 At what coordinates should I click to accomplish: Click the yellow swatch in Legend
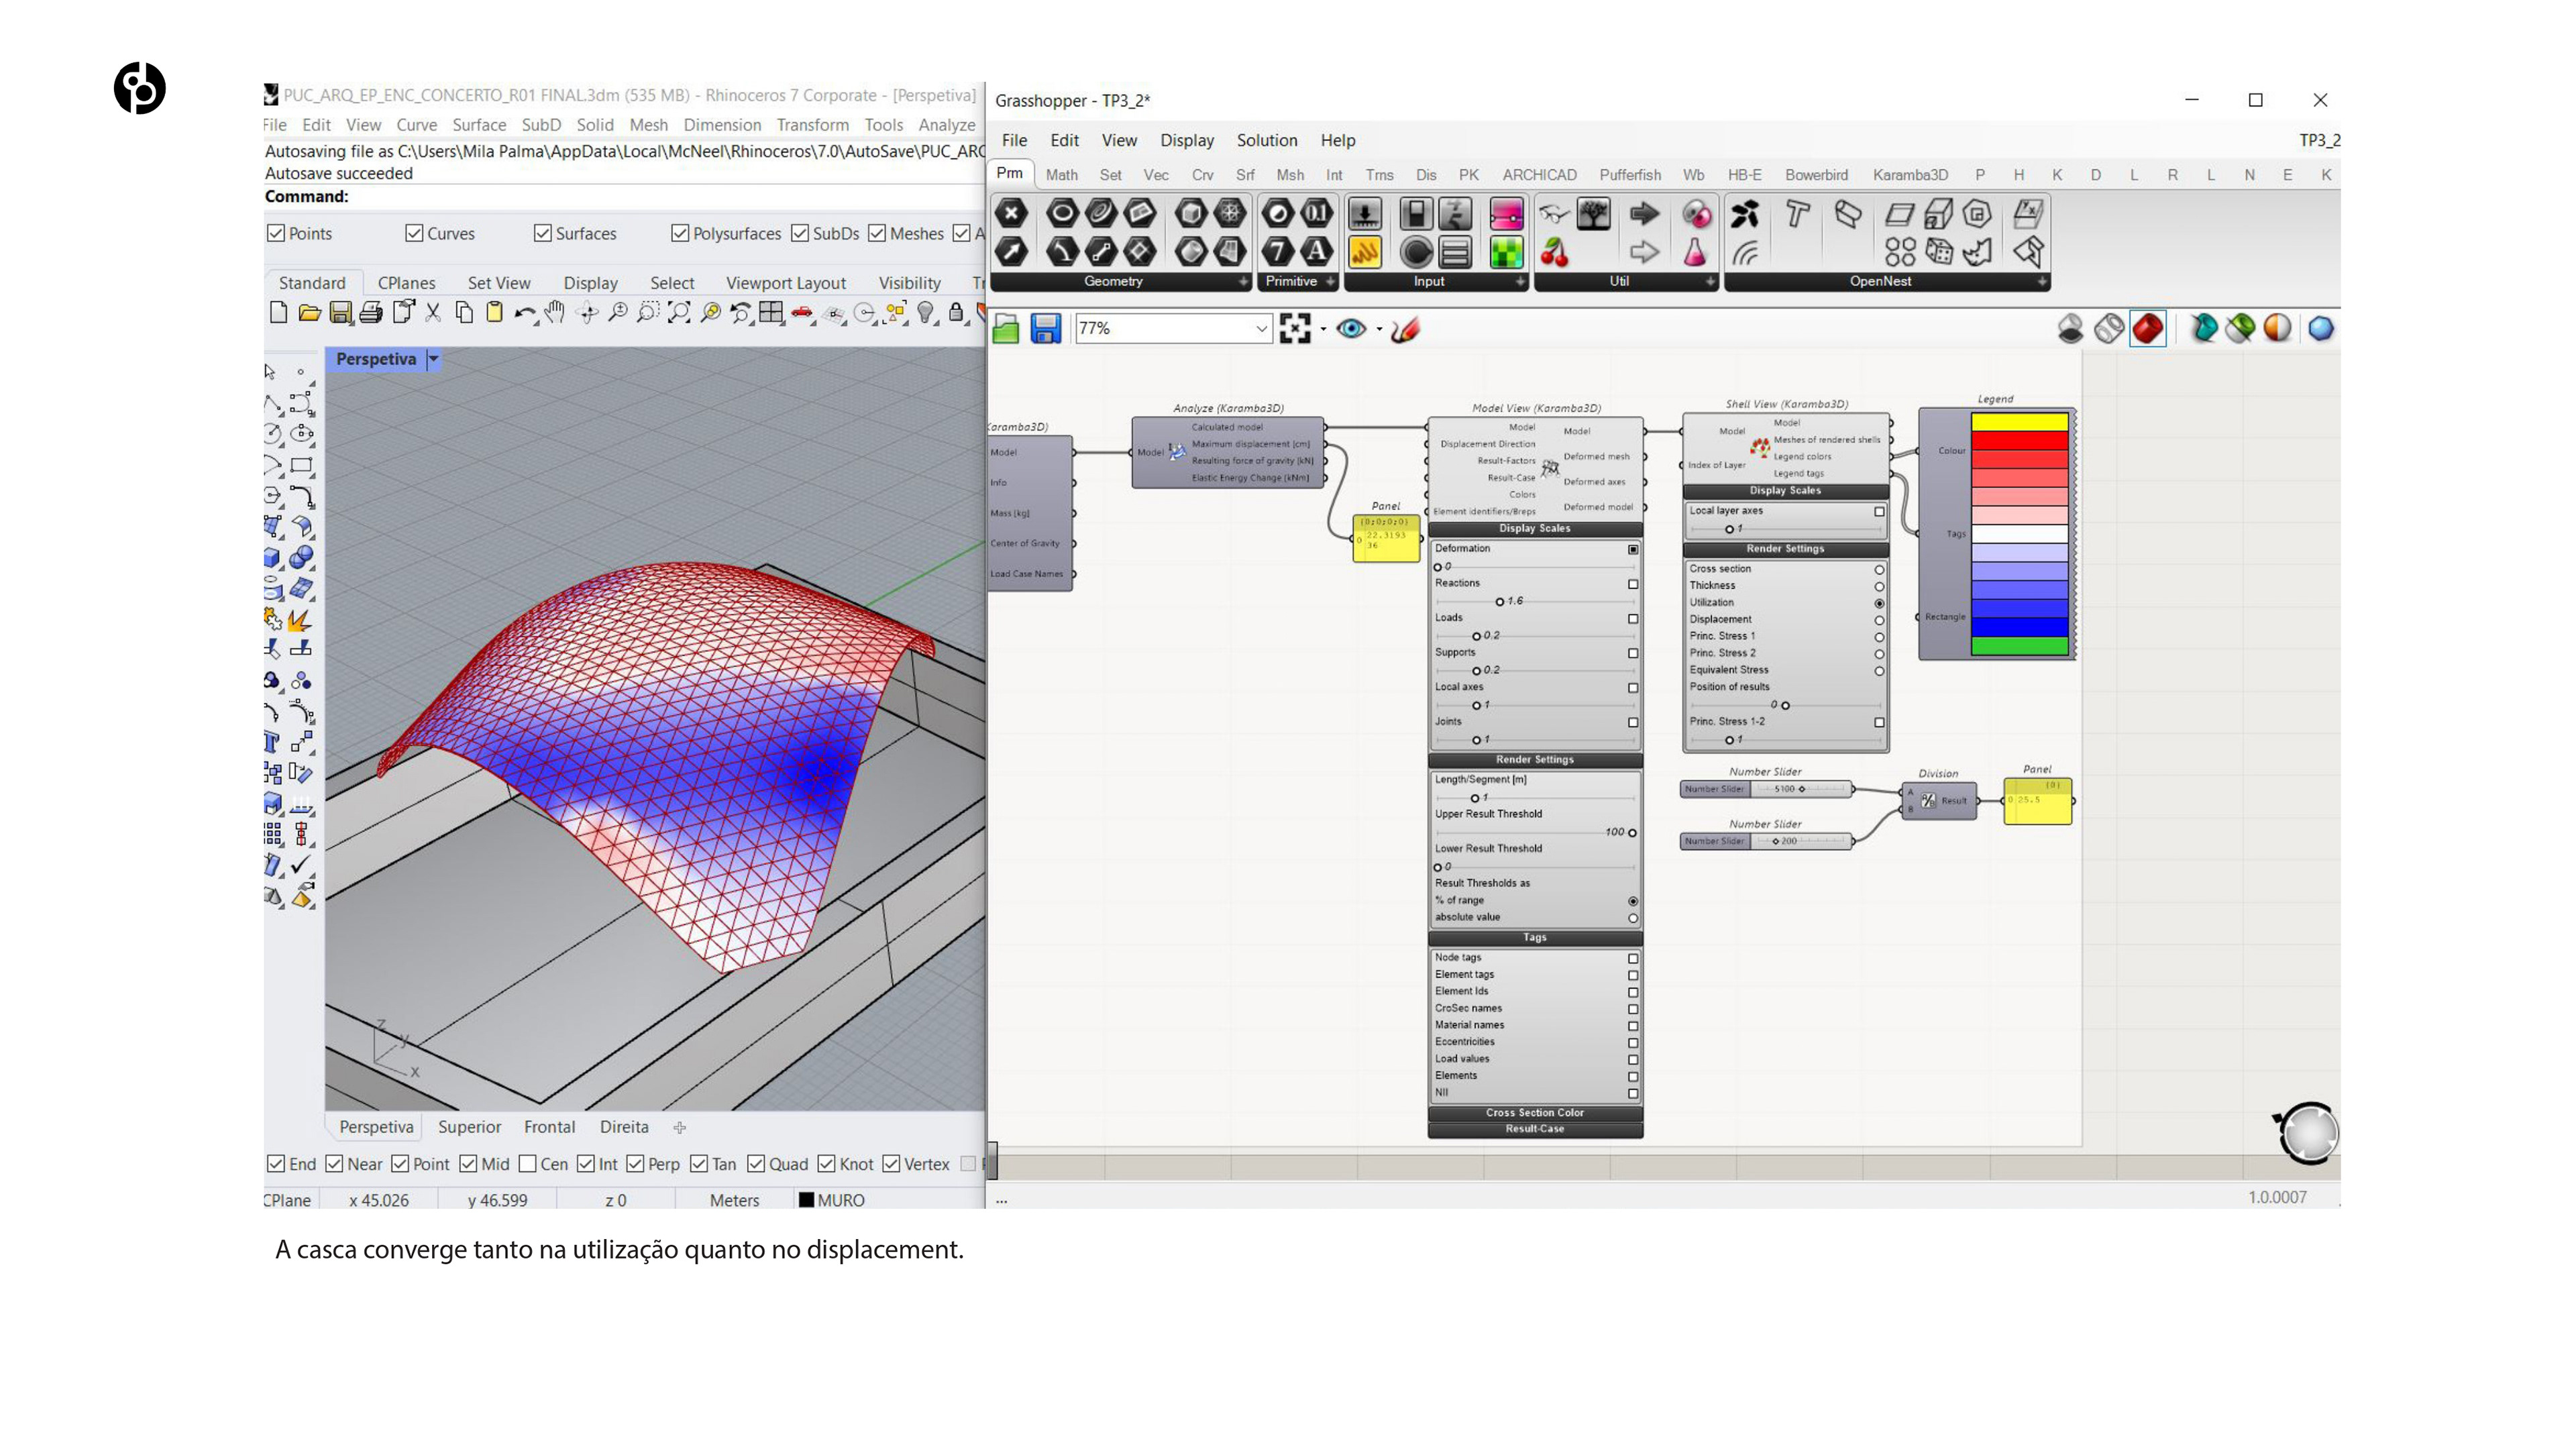(2019, 422)
